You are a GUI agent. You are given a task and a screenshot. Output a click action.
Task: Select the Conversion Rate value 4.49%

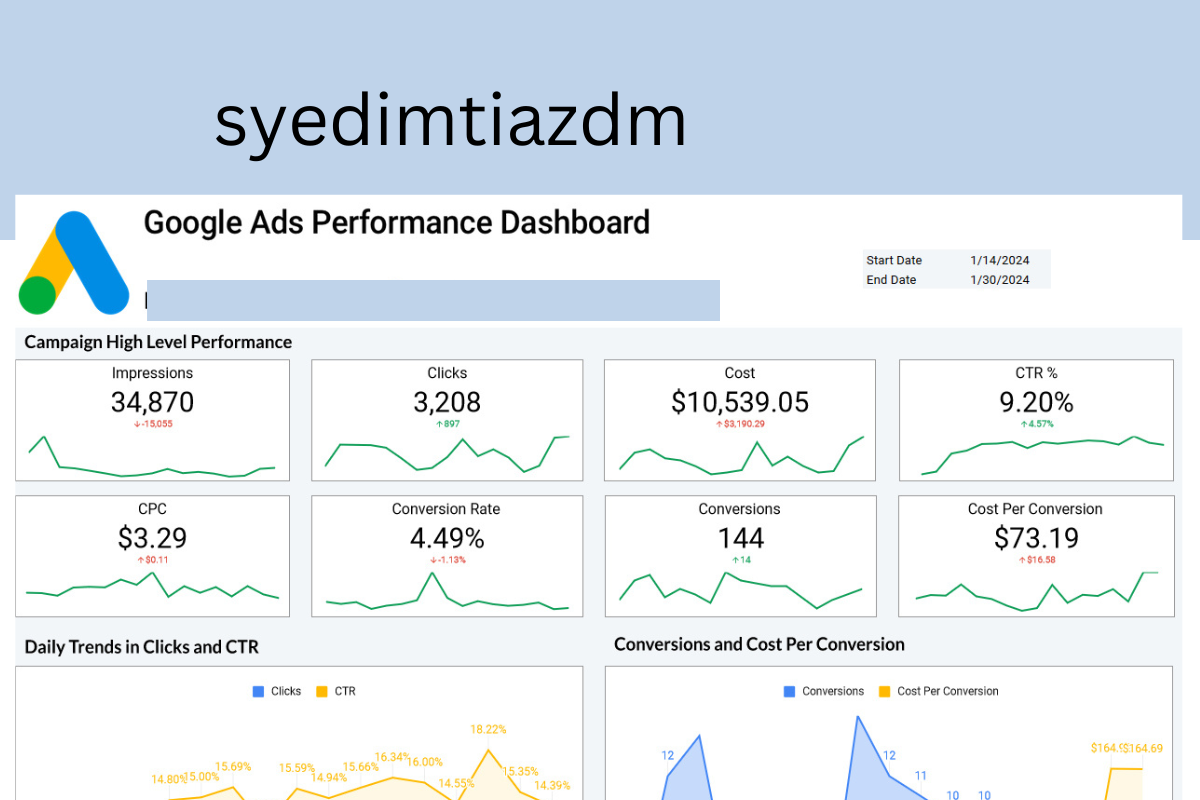pos(447,538)
